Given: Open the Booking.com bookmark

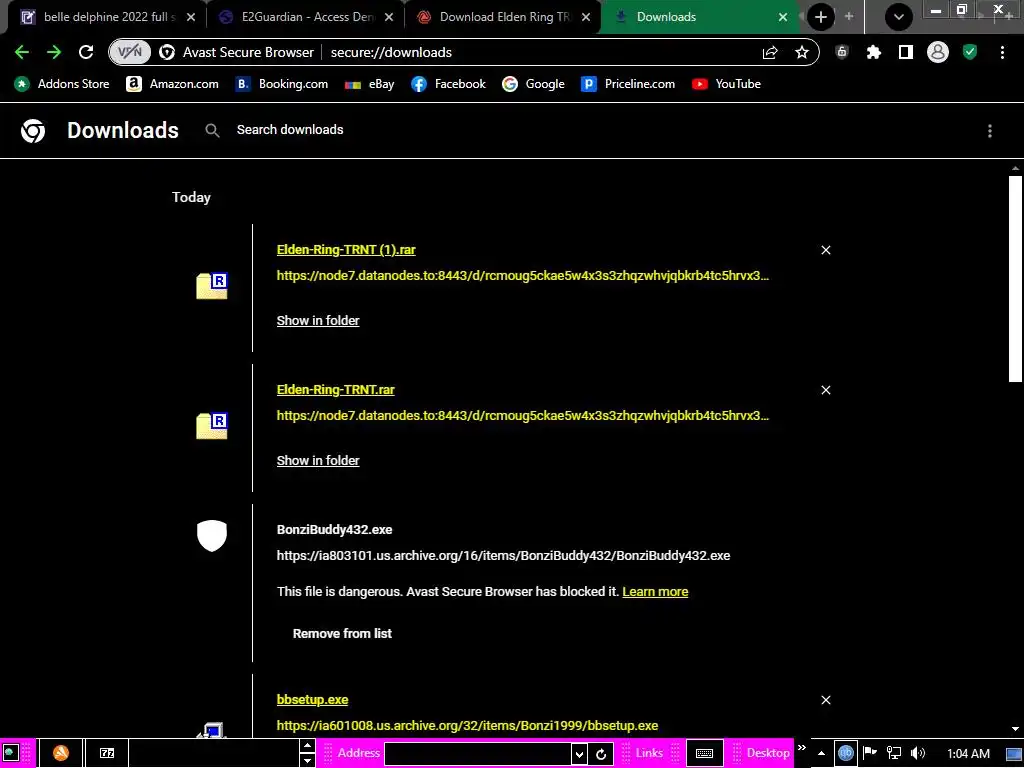Looking at the screenshot, I should pos(281,84).
